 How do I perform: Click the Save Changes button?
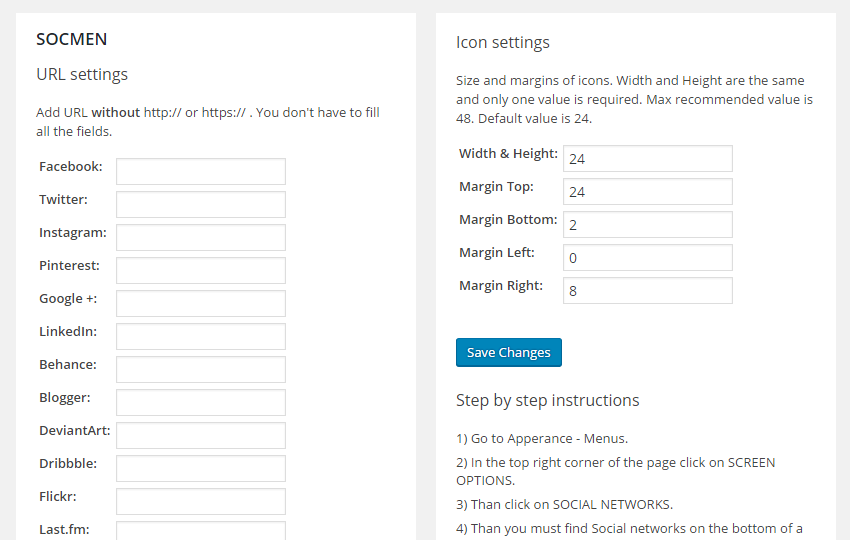[508, 353]
